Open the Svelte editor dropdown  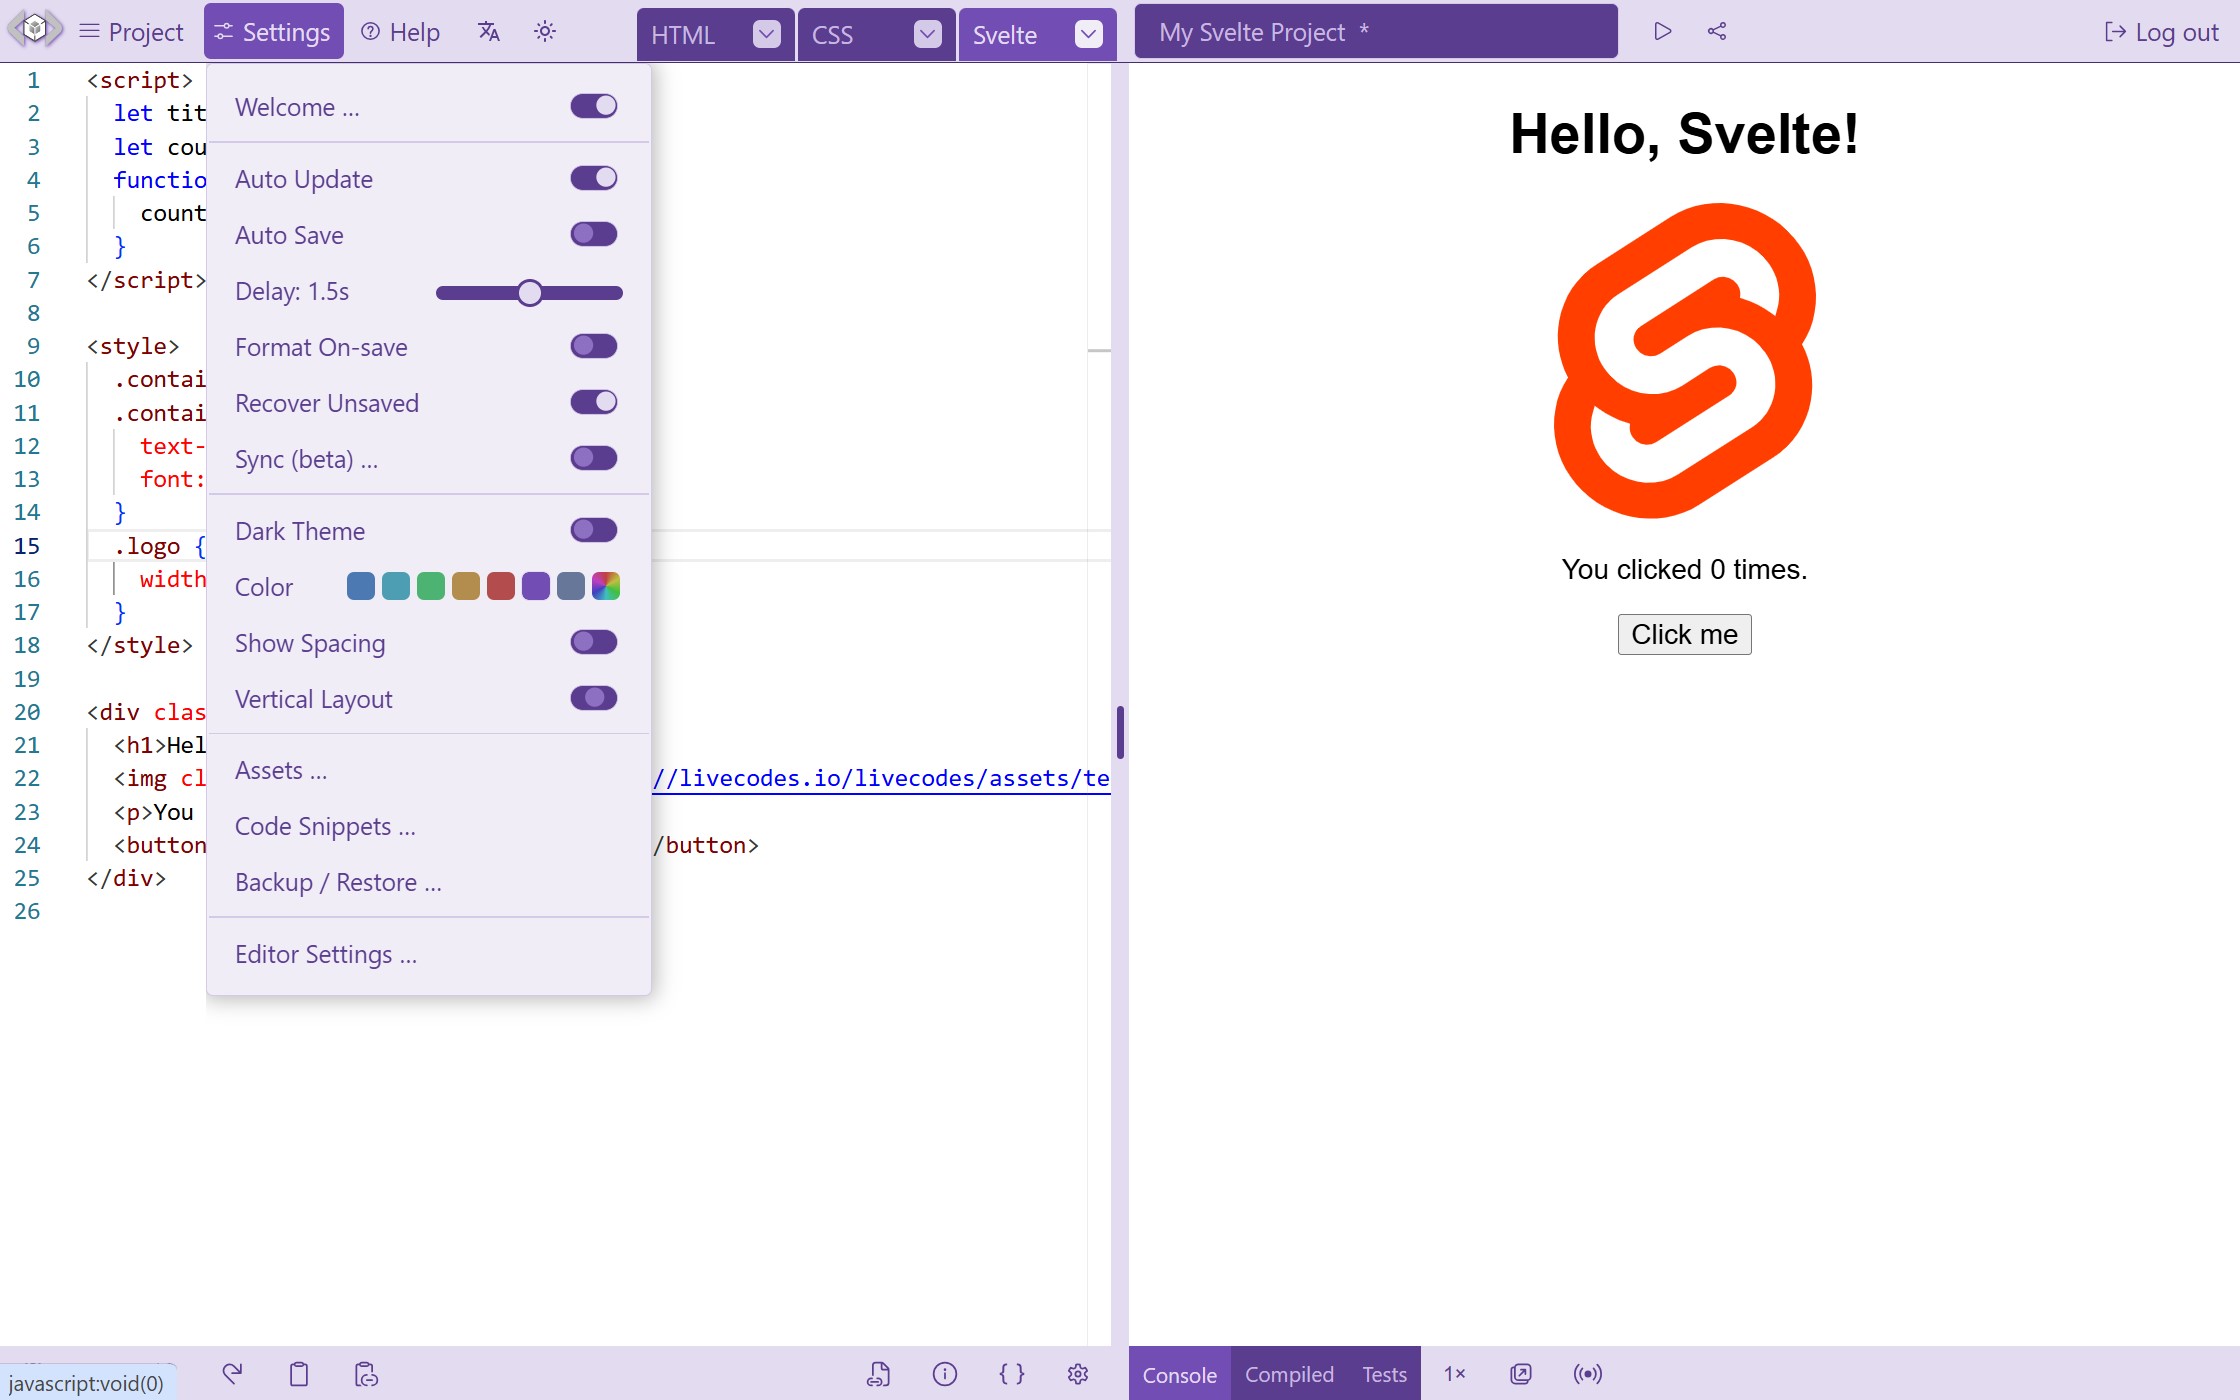click(x=1089, y=34)
